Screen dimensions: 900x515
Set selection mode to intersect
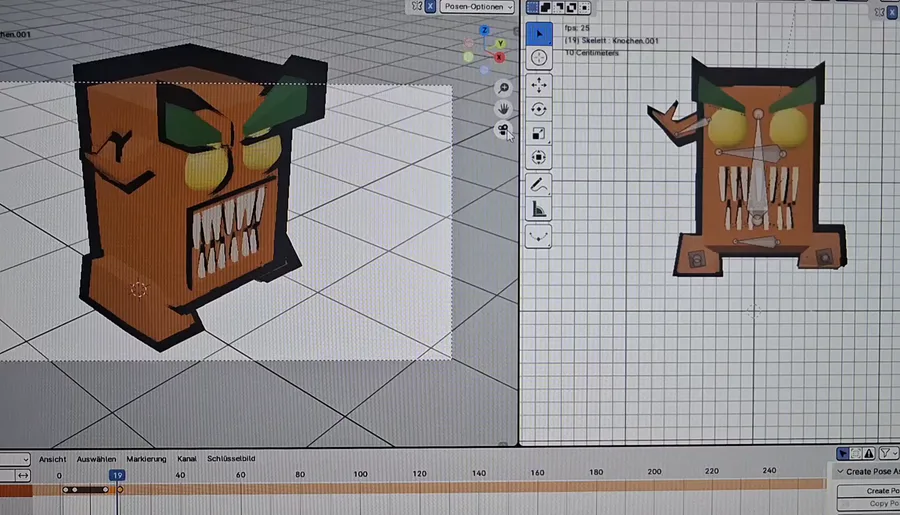click(584, 7)
